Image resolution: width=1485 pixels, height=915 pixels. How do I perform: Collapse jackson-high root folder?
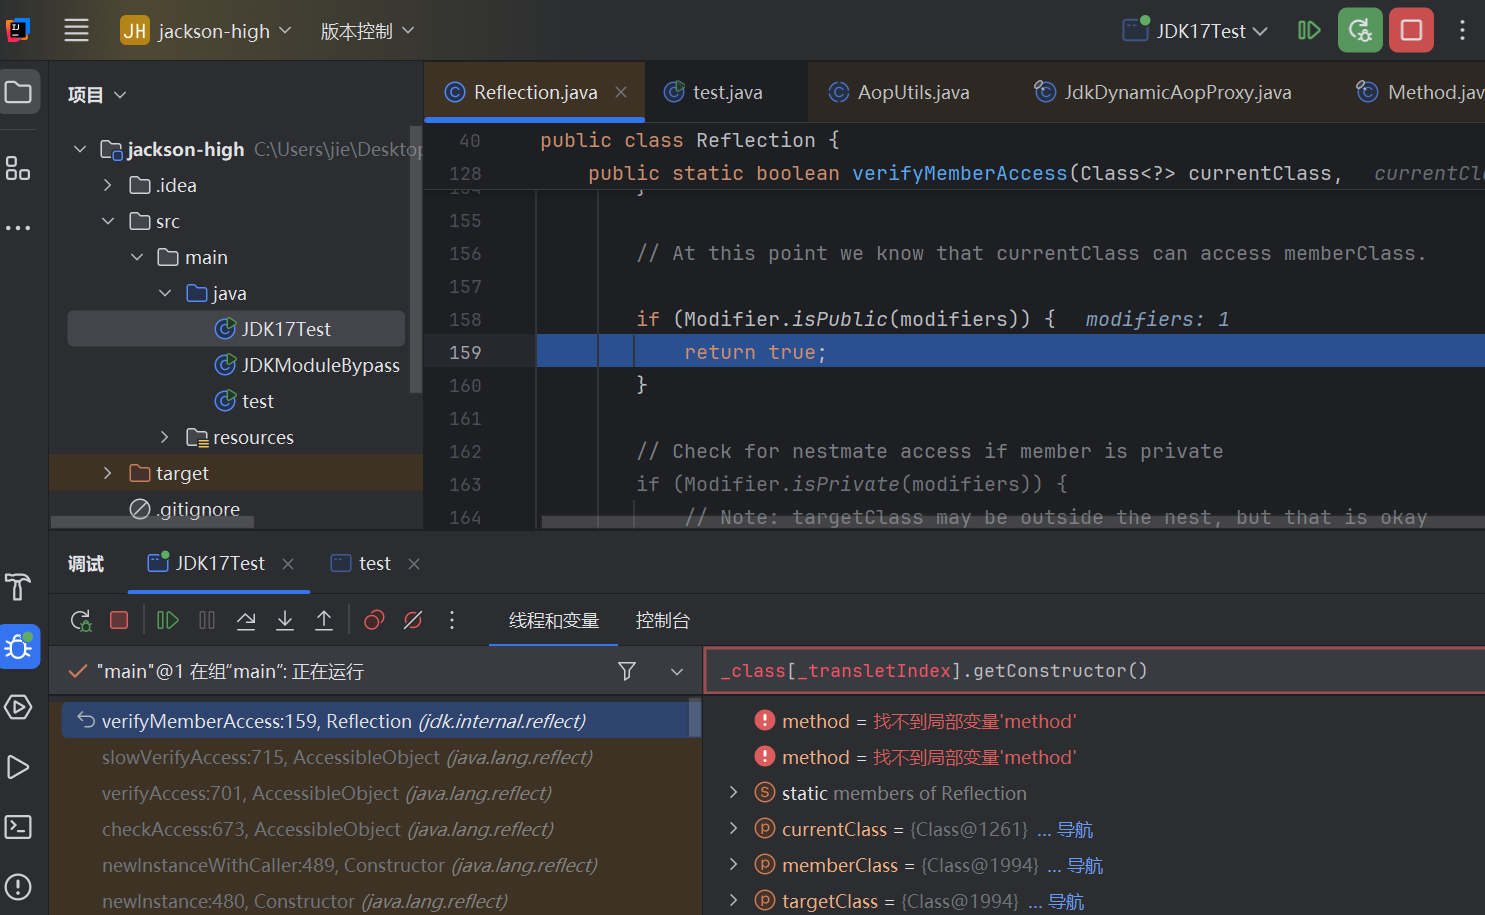[x=80, y=149]
